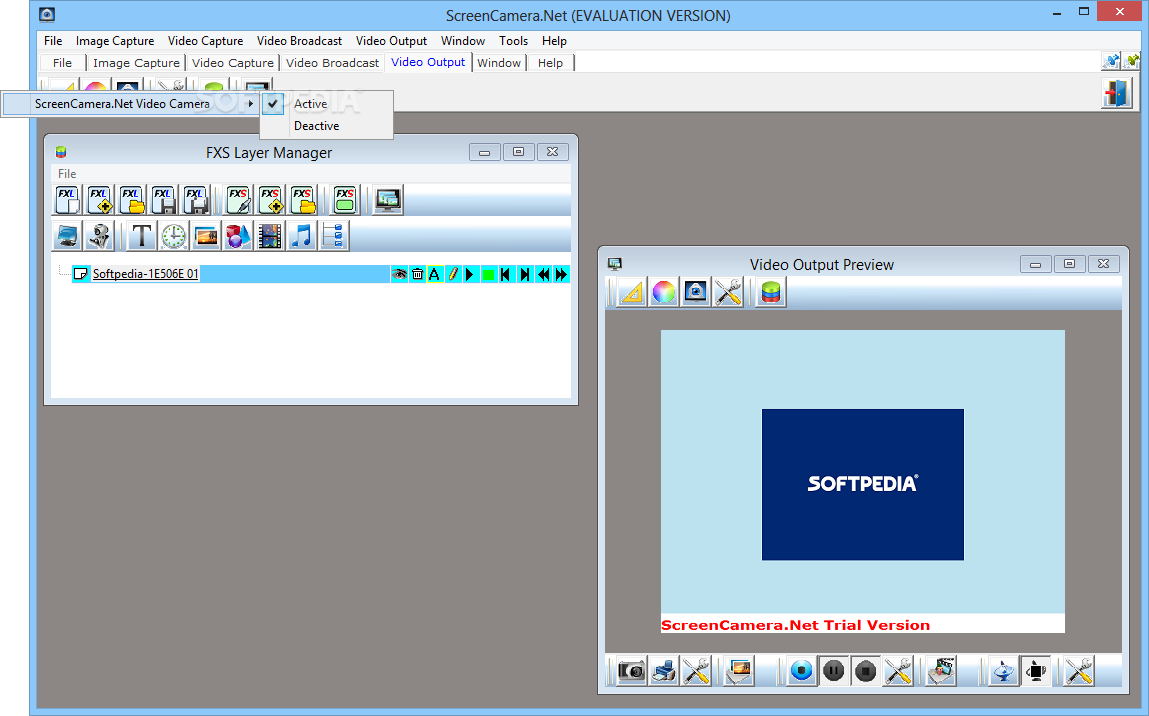Pause recording in Video Output Preview

point(834,671)
